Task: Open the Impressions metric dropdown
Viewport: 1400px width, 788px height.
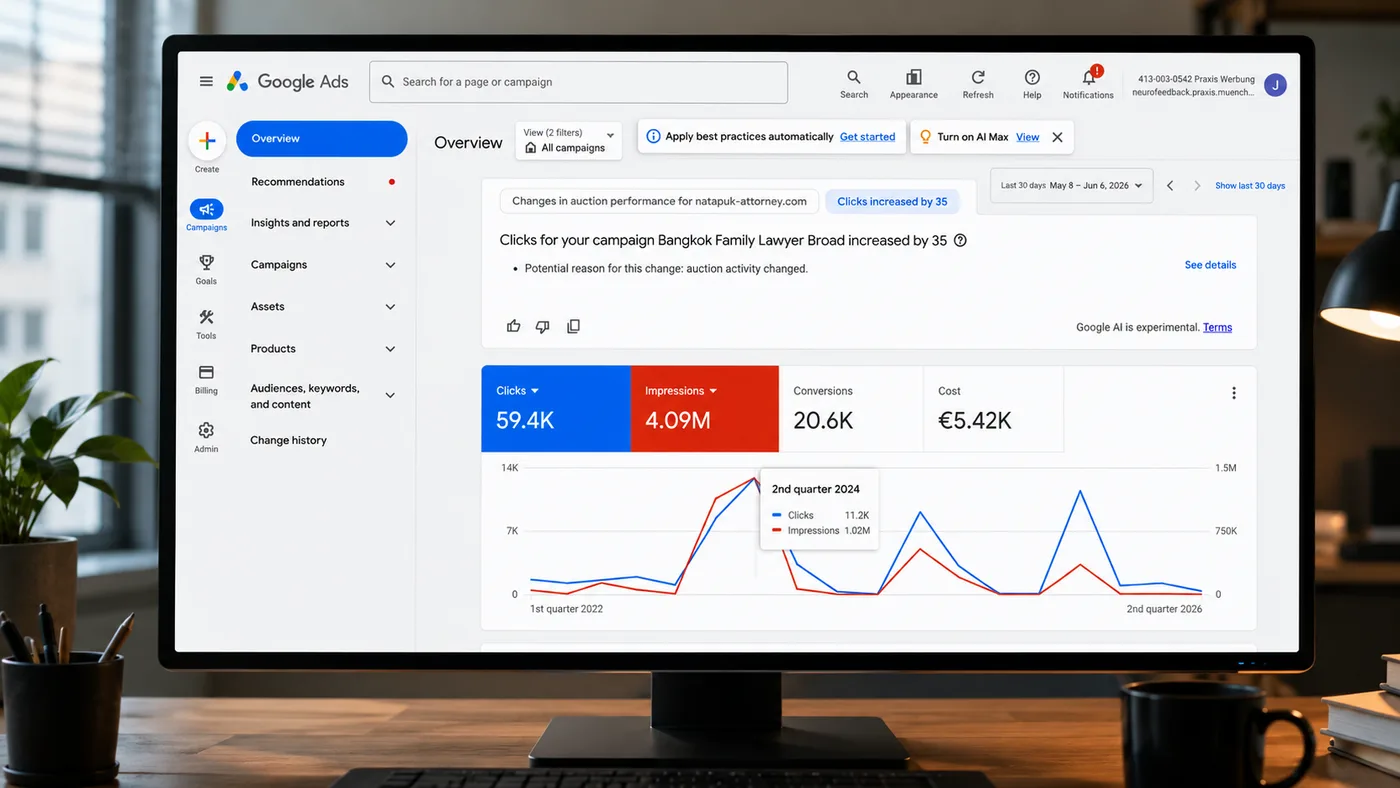Action: [681, 391]
